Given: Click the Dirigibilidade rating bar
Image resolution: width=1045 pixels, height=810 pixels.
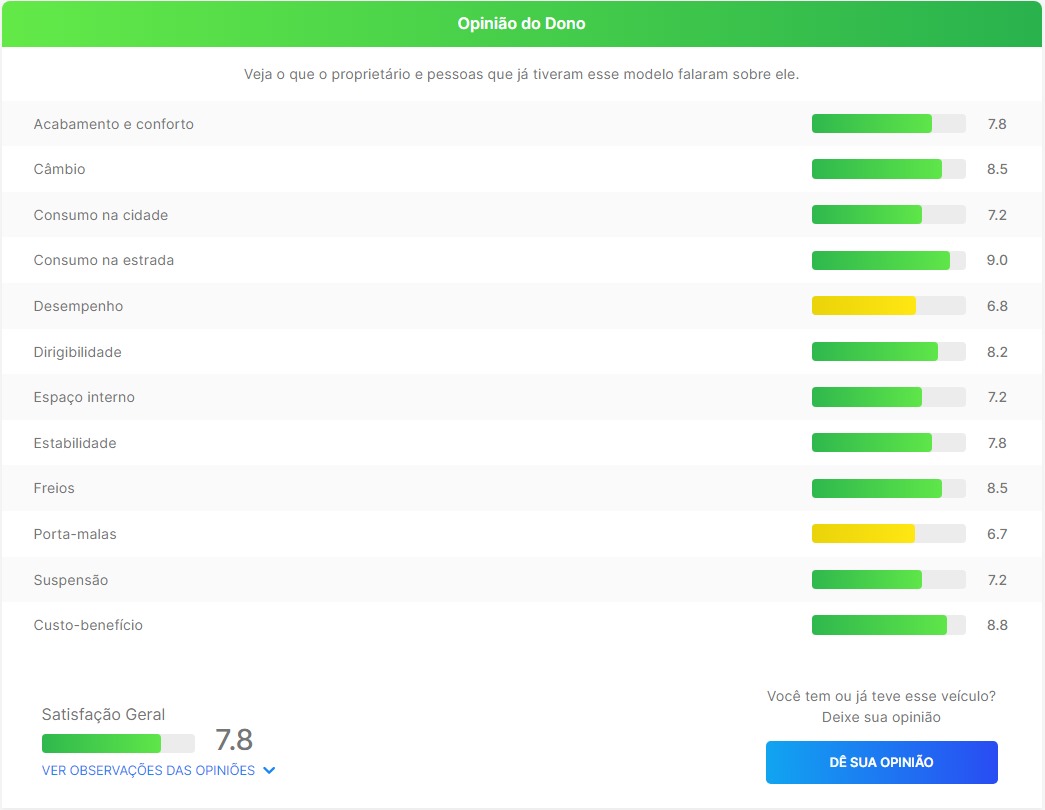Looking at the screenshot, I should [888, 351].
